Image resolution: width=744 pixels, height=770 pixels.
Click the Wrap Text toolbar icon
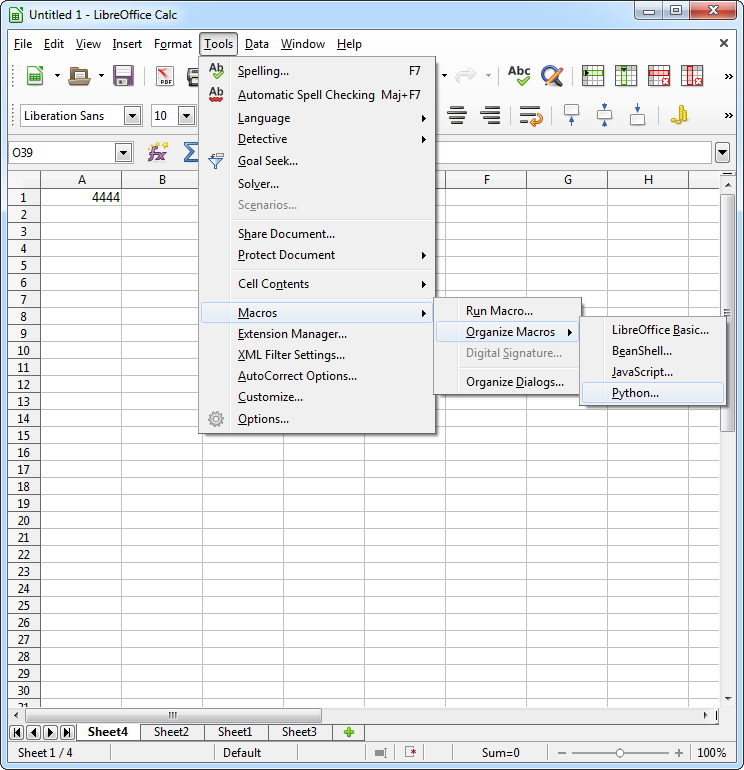531,116
